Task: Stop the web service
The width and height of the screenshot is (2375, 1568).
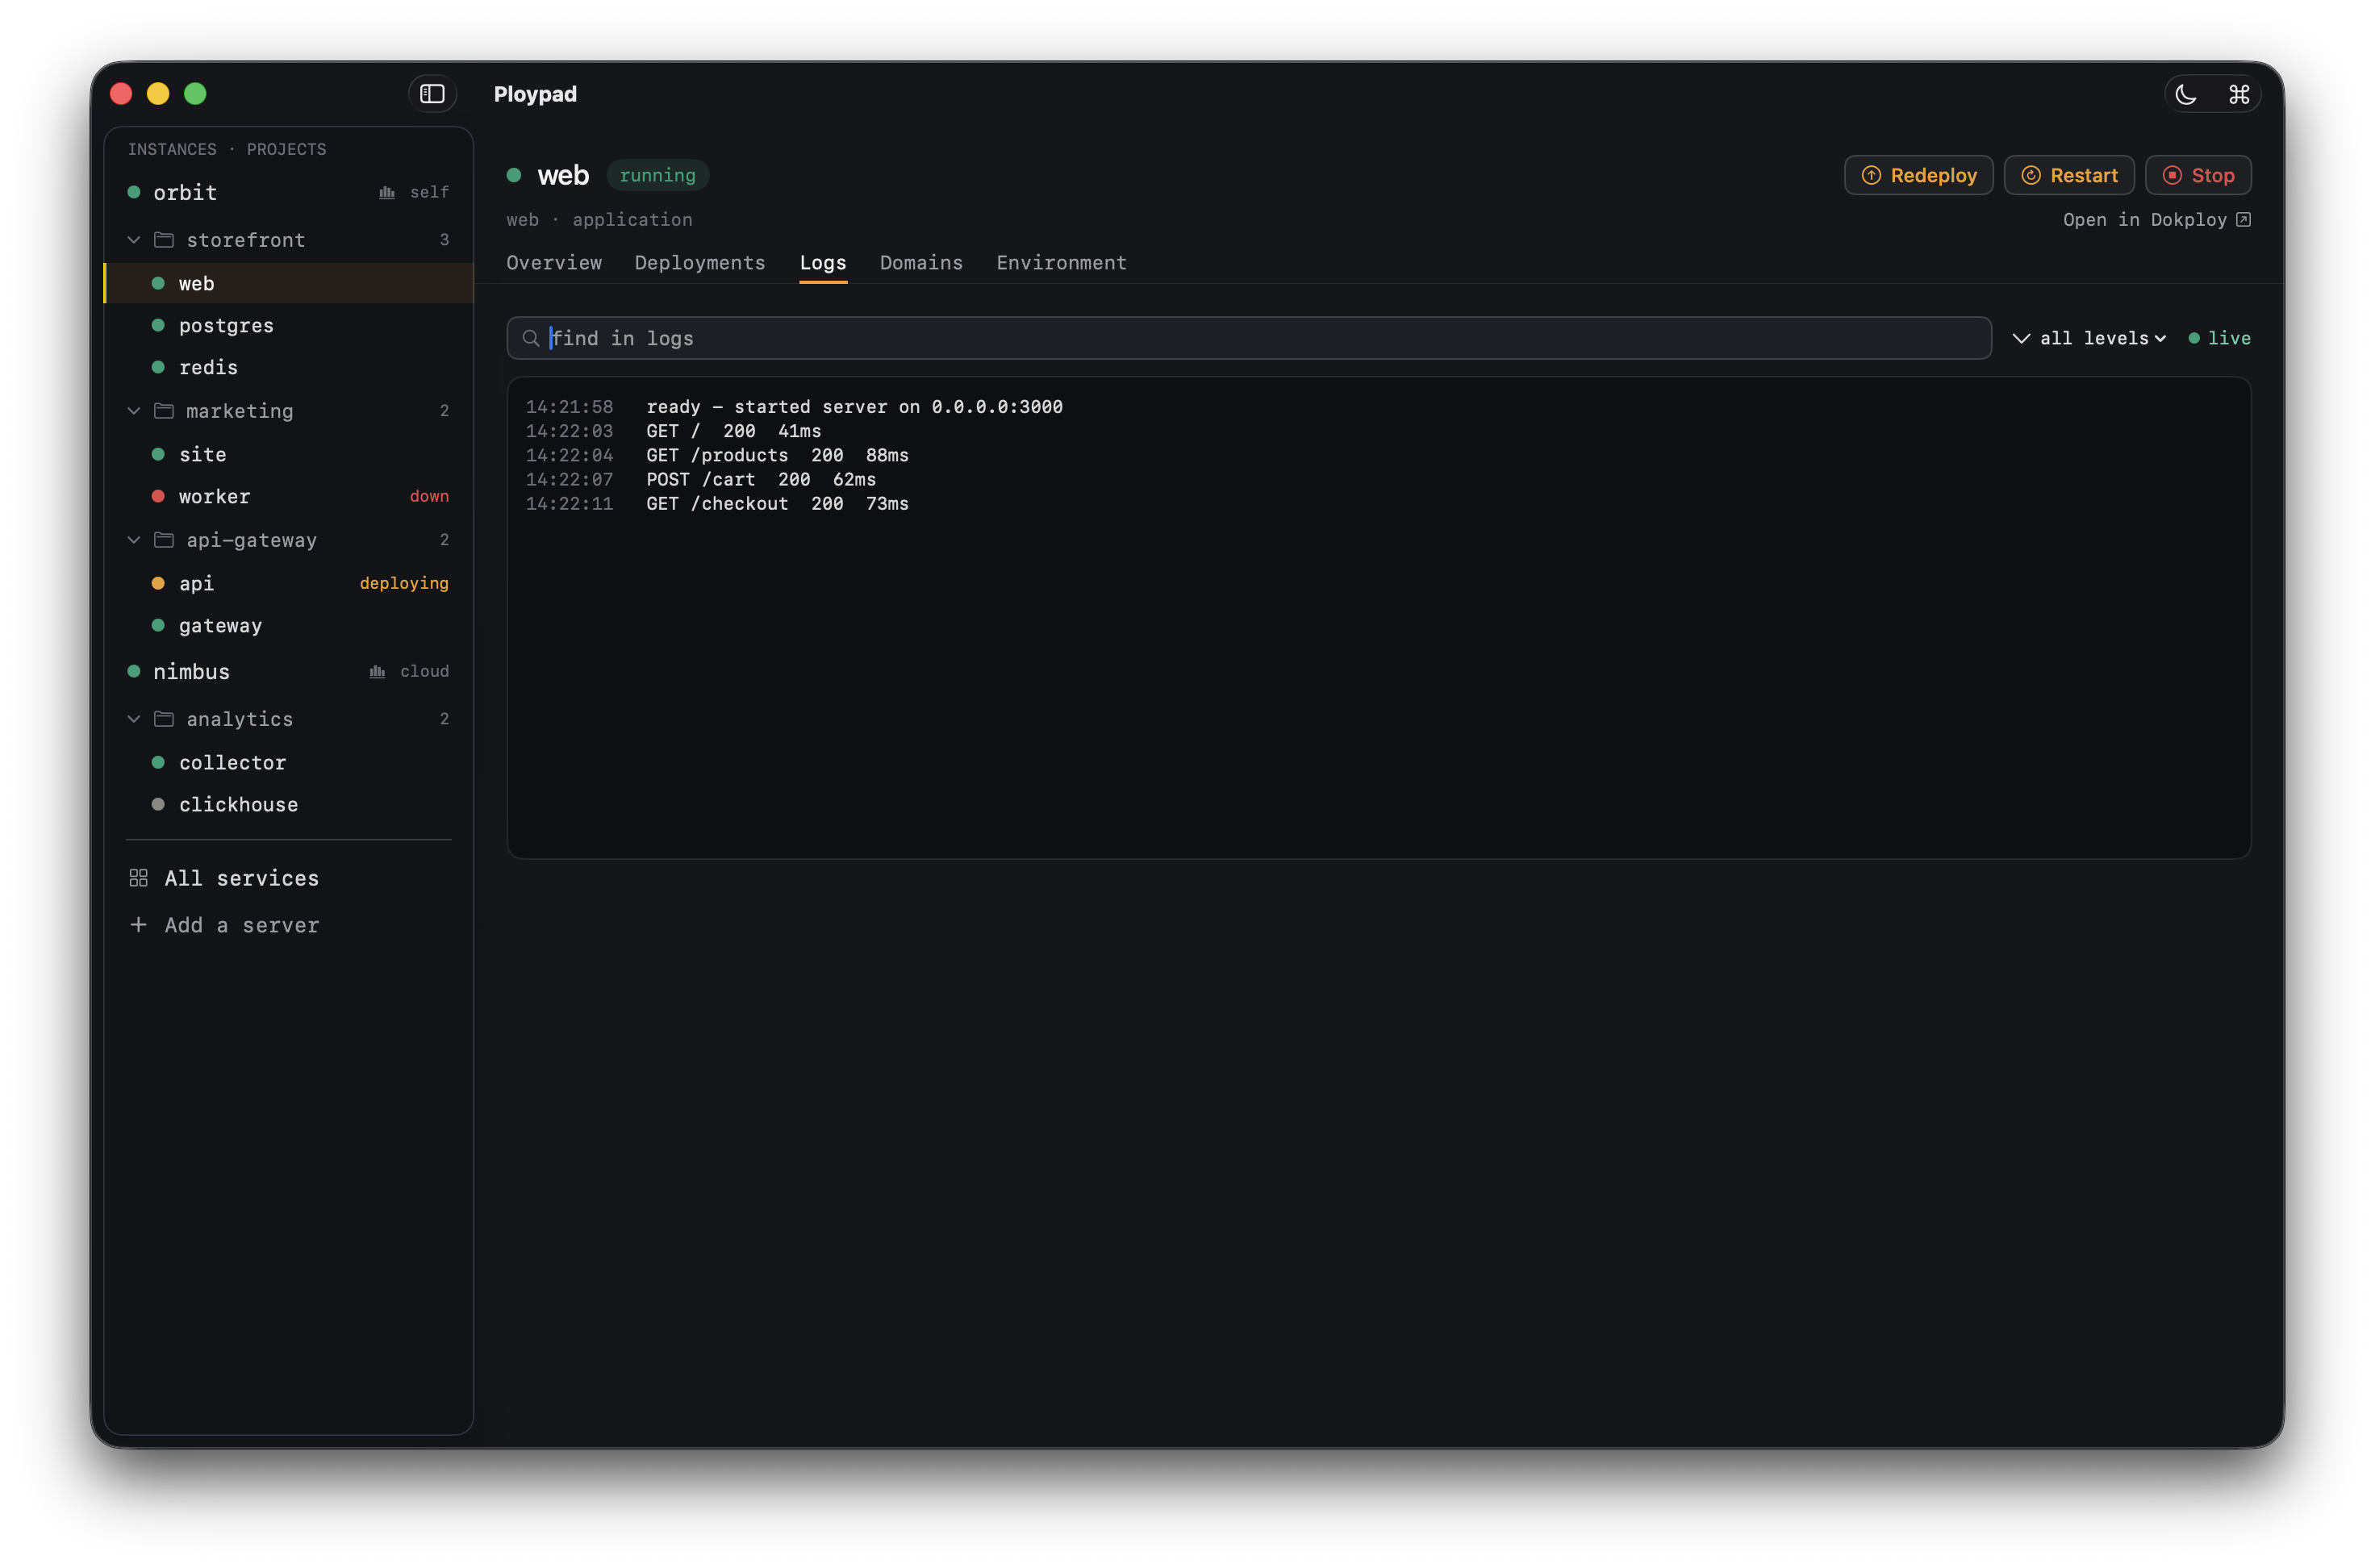Action: [x=2197, y=175]
